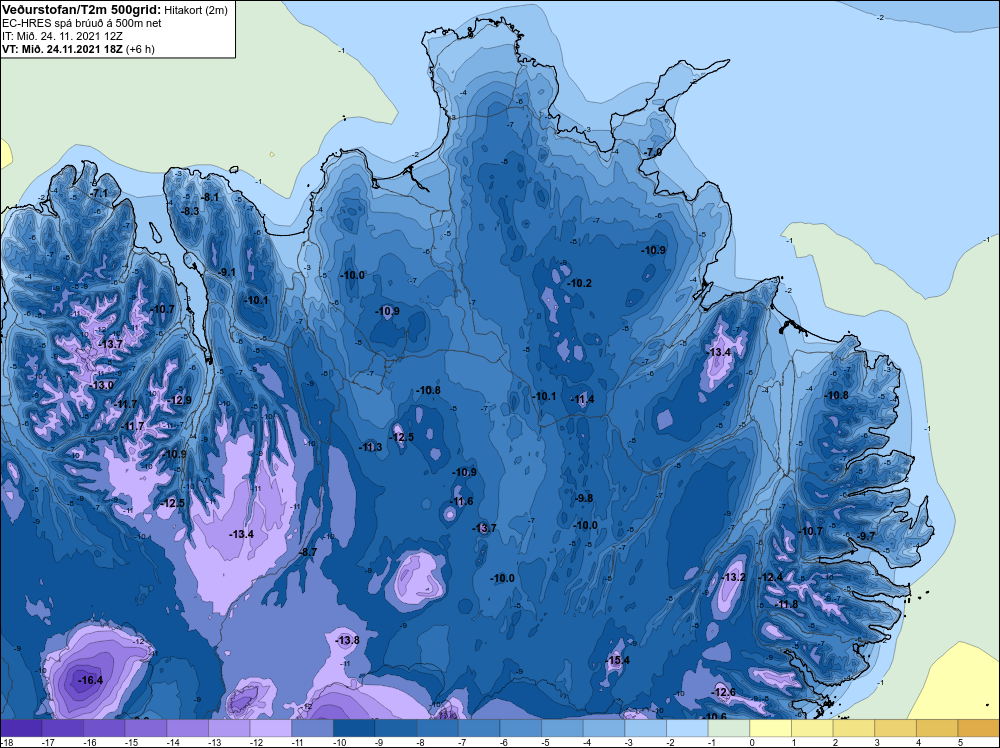Click the legend swatch between -16 and -15

(x=104, y=728)
